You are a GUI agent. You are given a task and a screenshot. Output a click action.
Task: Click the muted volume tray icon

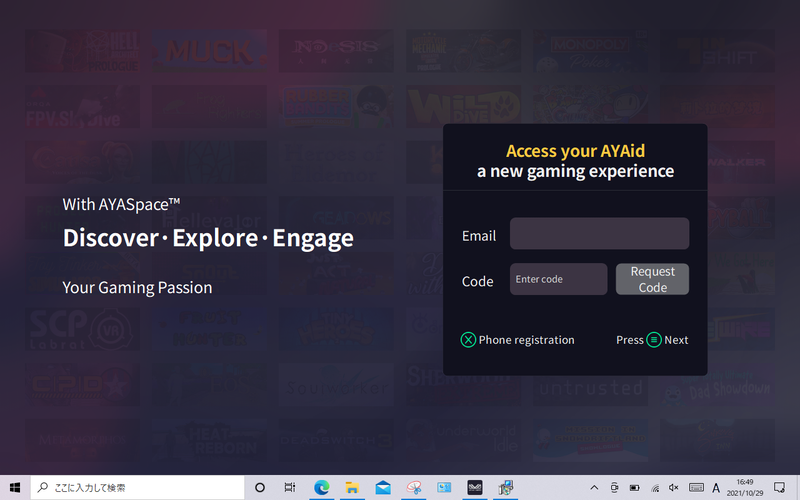(x=674, y=488)
